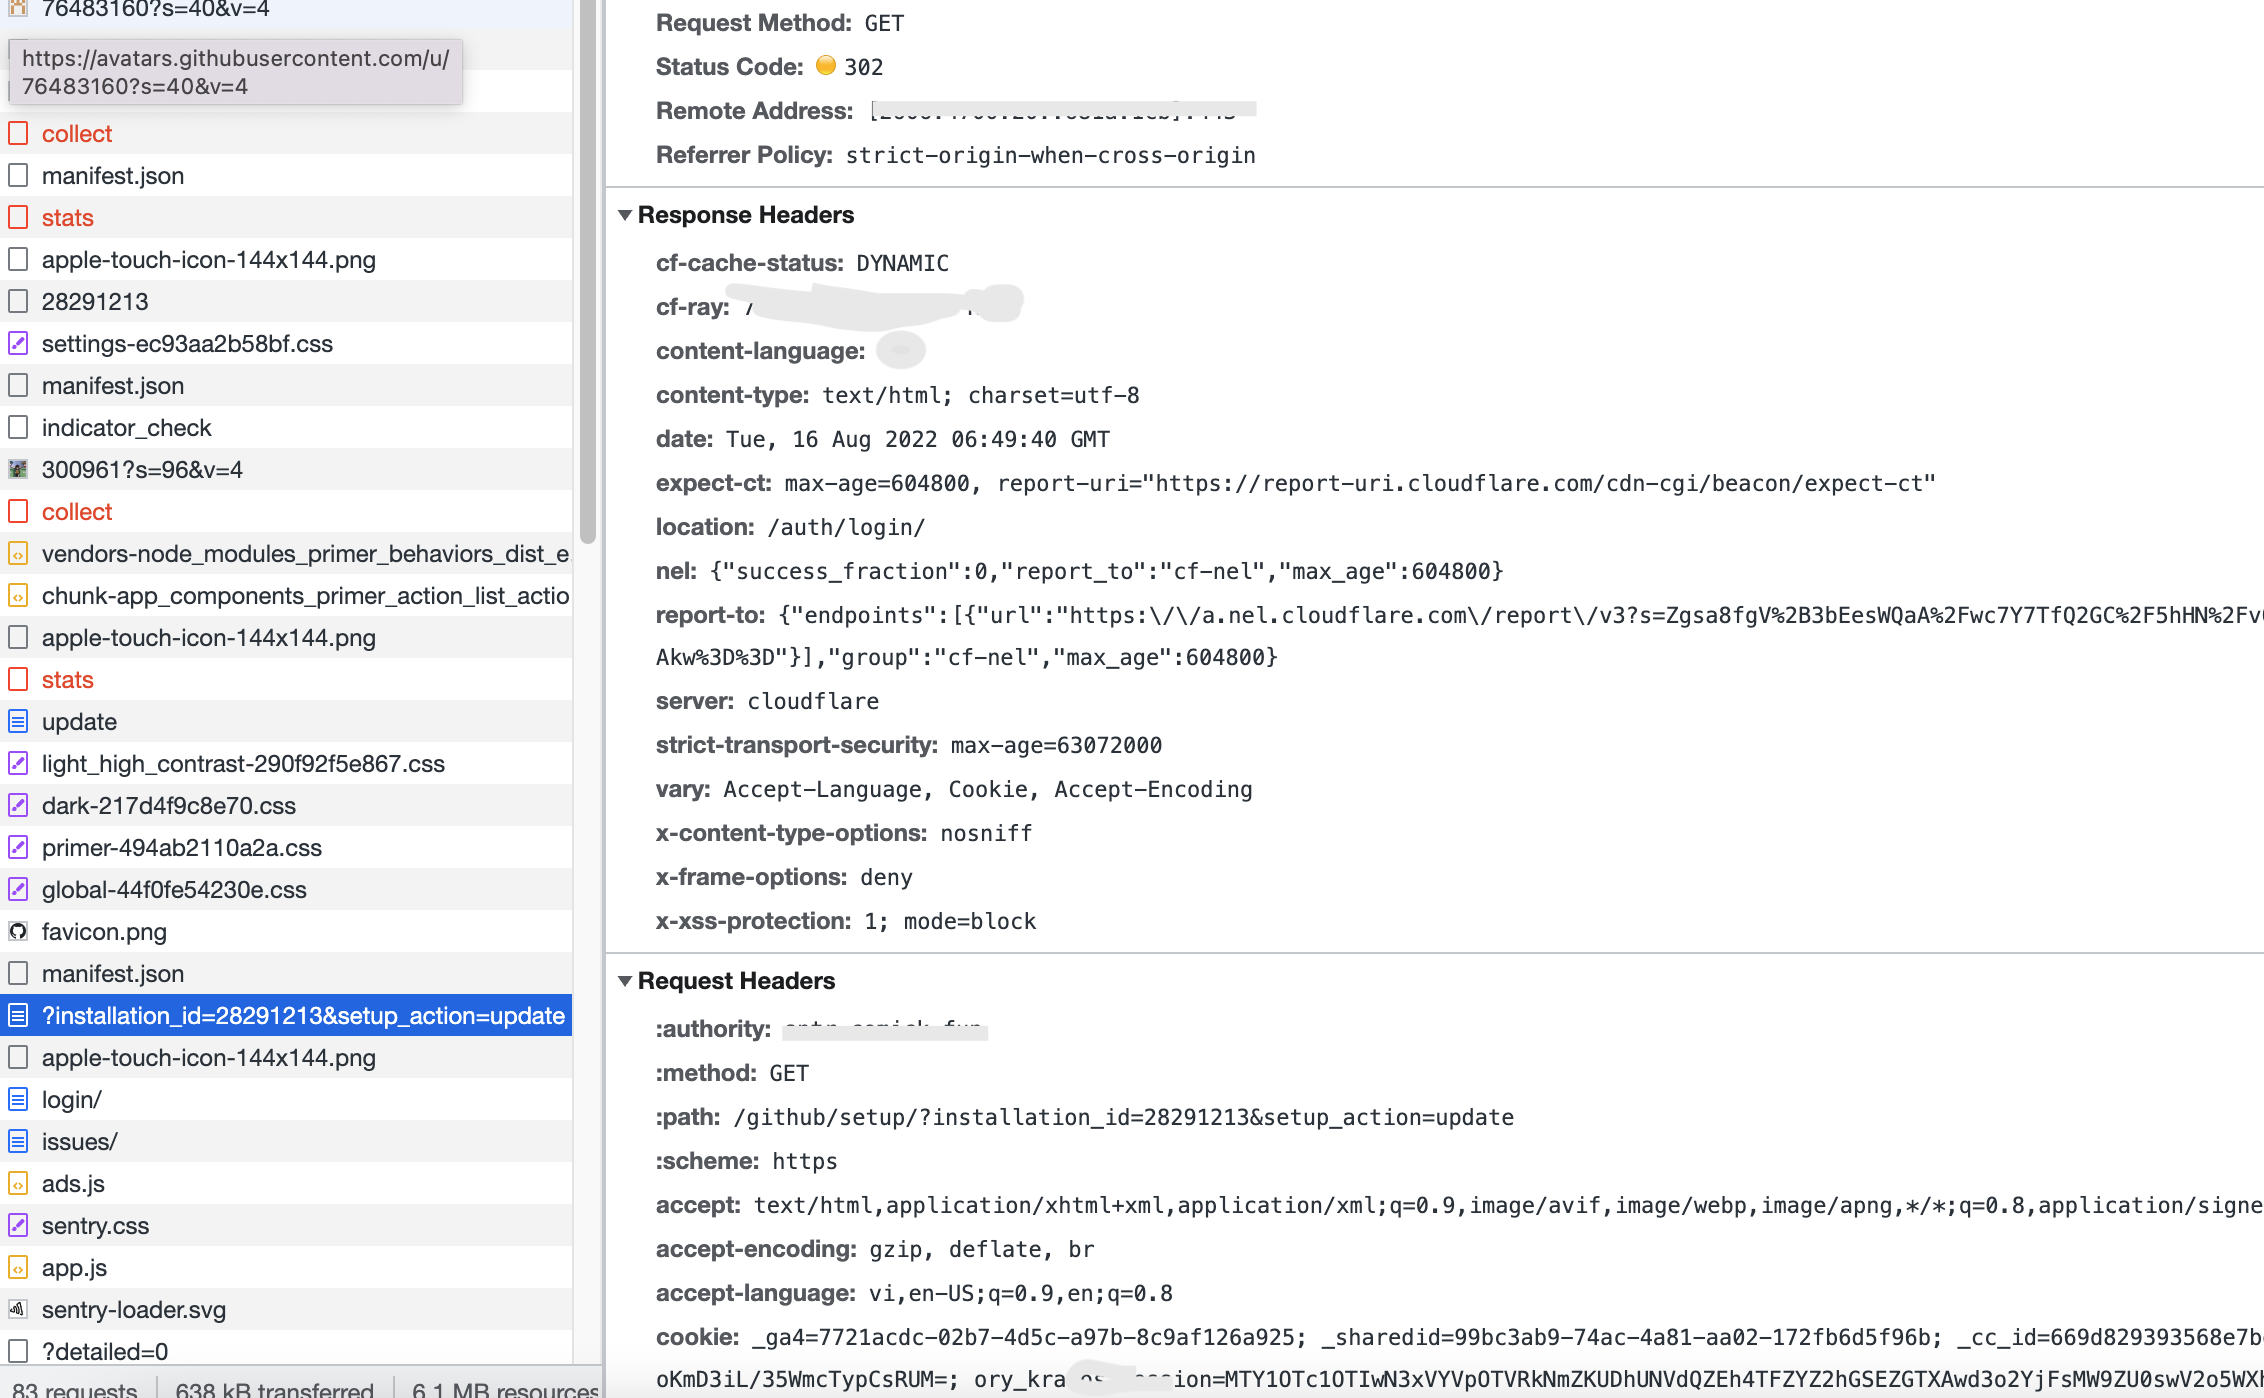Image resolution: width=2264 pixels, height=1398 pixels.
Task: Click the image icon next to apple-touch-icon-144x144.png
Action: 18,259
